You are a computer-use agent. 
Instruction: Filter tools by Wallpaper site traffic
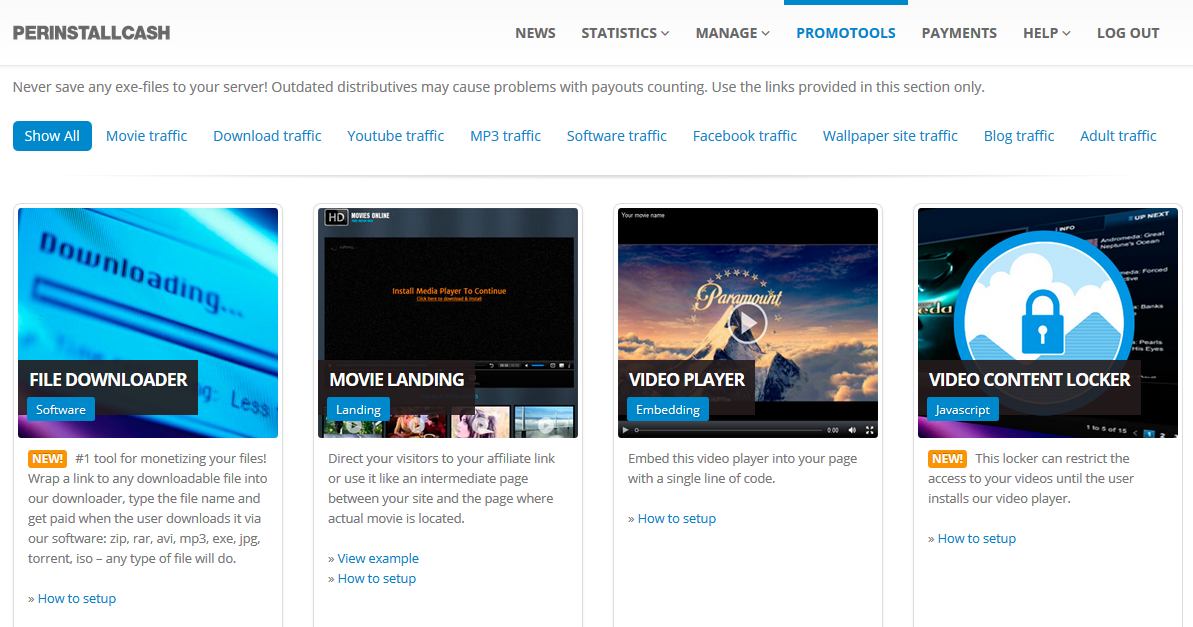(890, 136)
